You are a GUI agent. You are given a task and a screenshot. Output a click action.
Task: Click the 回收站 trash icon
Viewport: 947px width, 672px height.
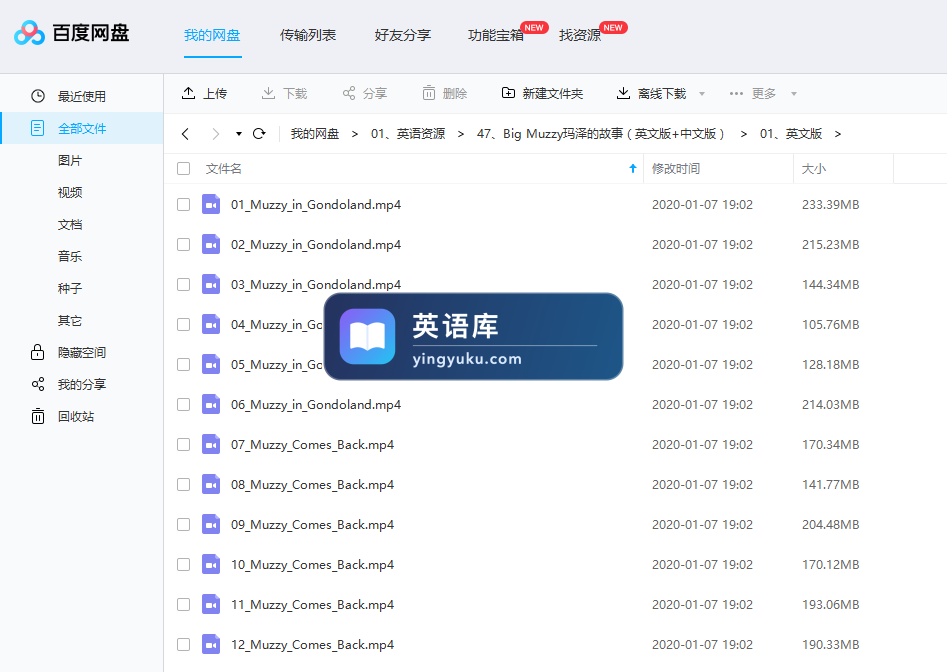tap(37, 416)
